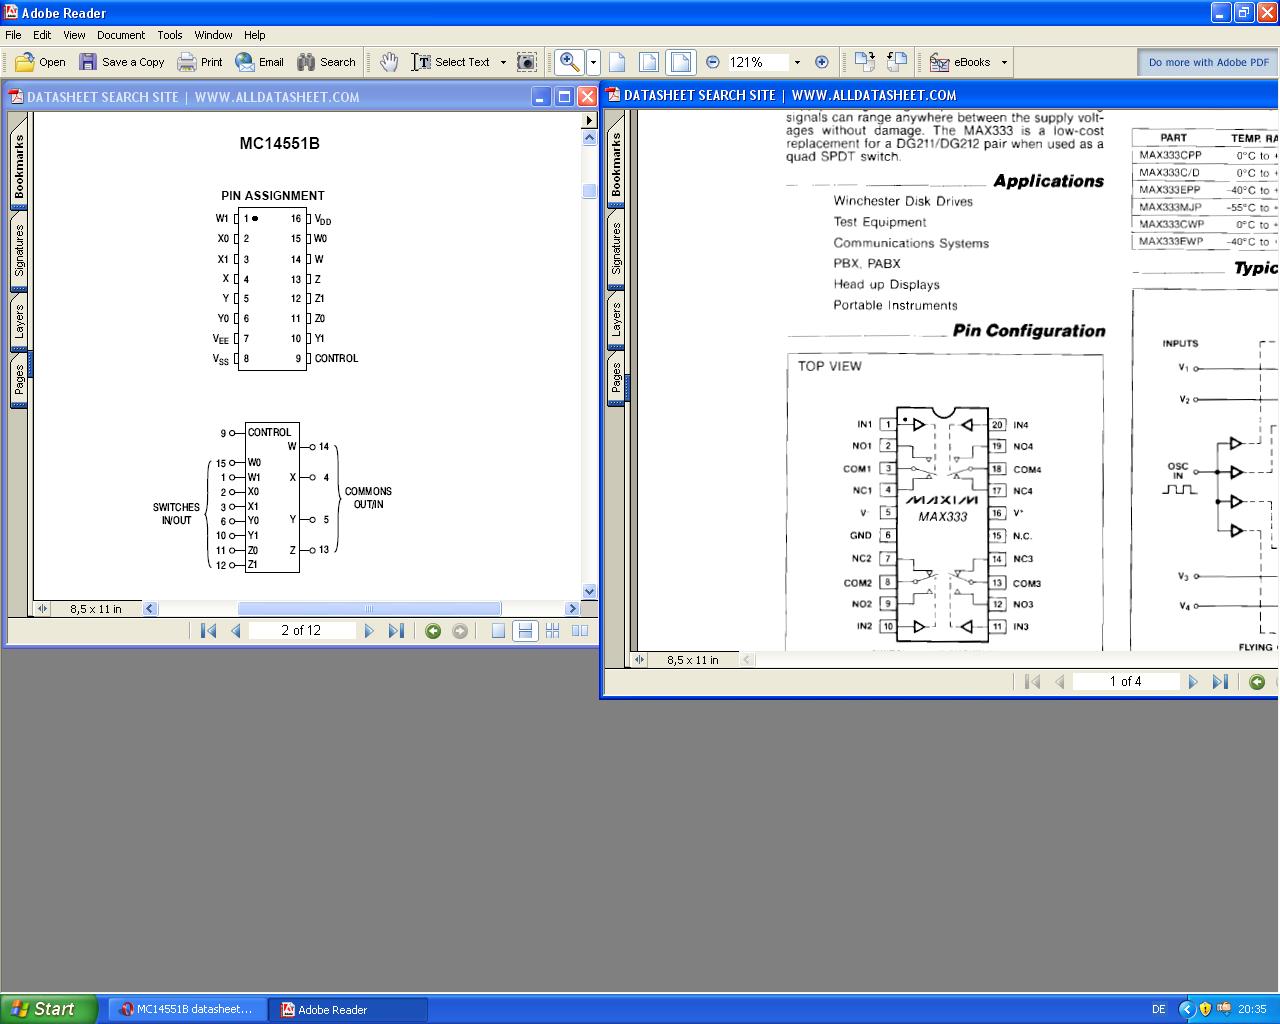The image size is (1280, 1024).
Task: Click Options arrow above MC14551B scrollbar
Action: [589, 120]
